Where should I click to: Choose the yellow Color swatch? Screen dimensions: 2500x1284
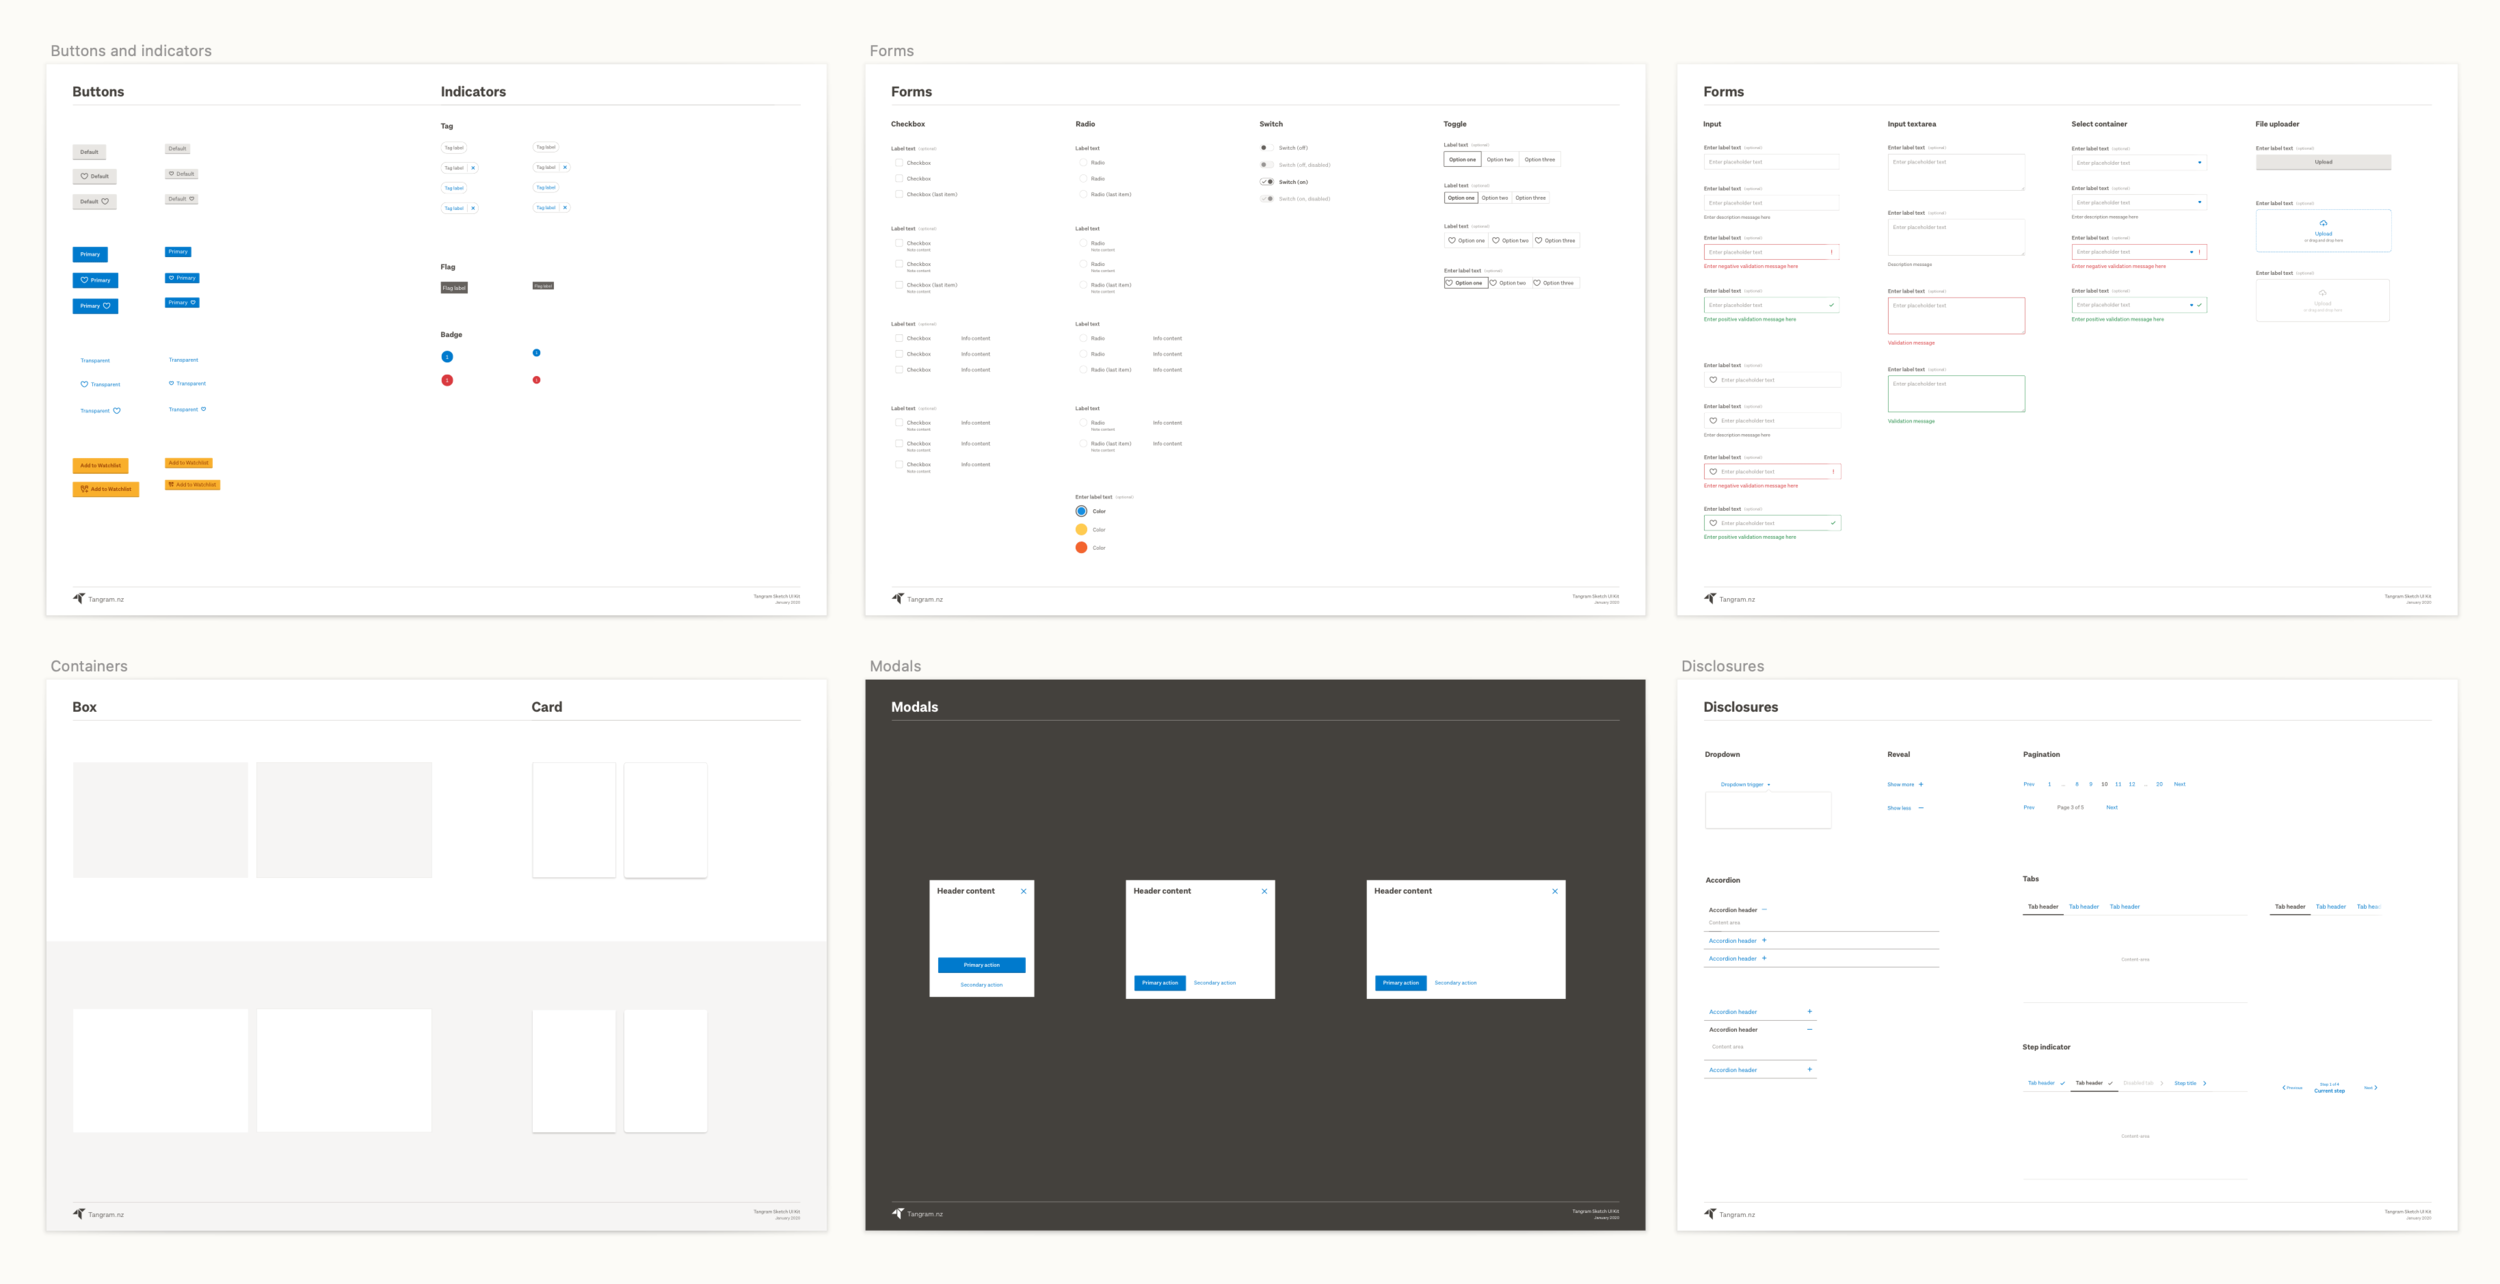point(1081,529)
